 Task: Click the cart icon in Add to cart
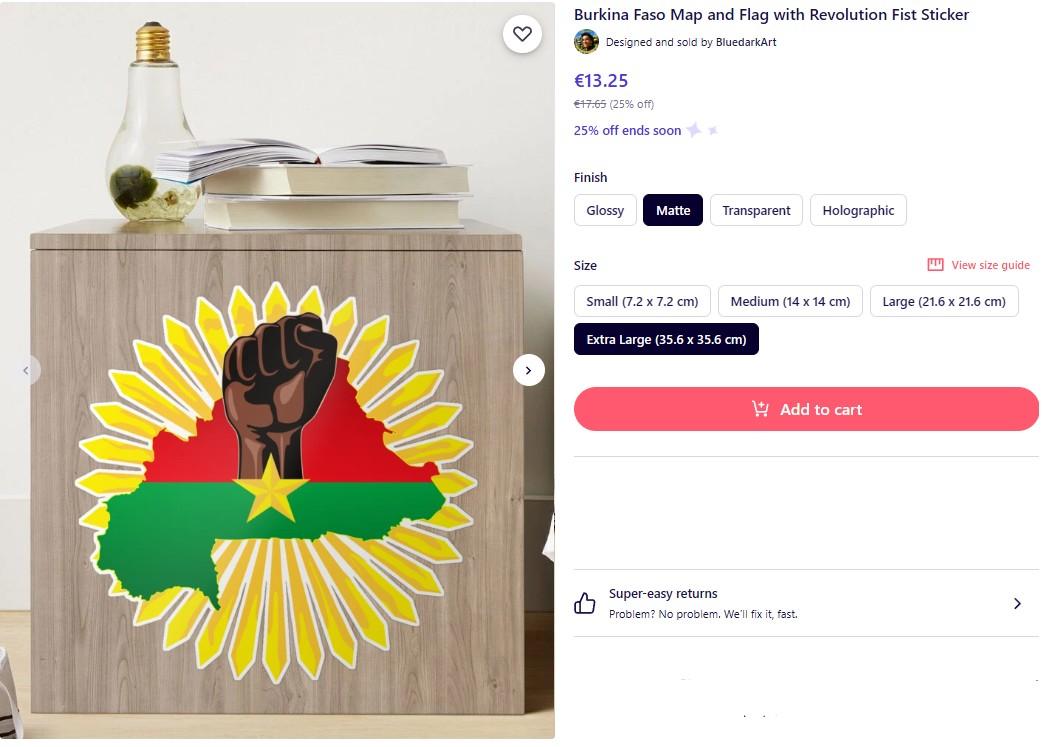[x=761, y=409]
